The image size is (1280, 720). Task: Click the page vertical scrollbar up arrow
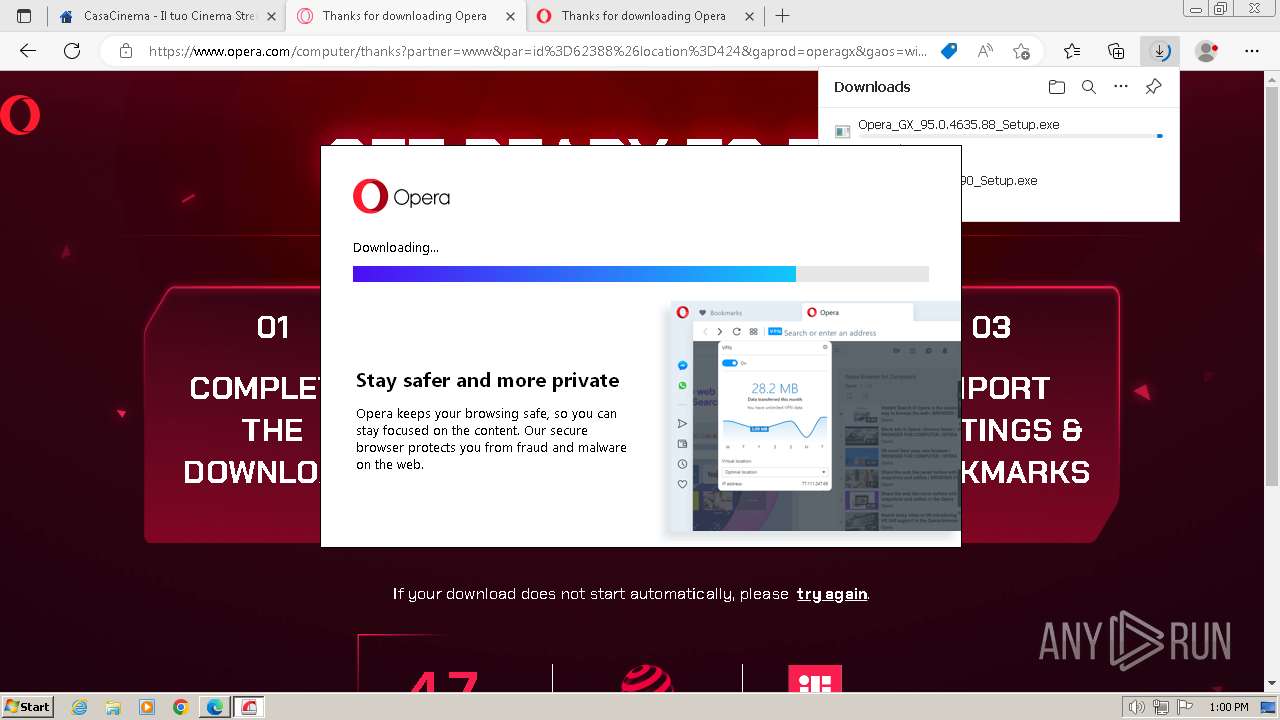pyautogui.click(x=1272, y=78)
